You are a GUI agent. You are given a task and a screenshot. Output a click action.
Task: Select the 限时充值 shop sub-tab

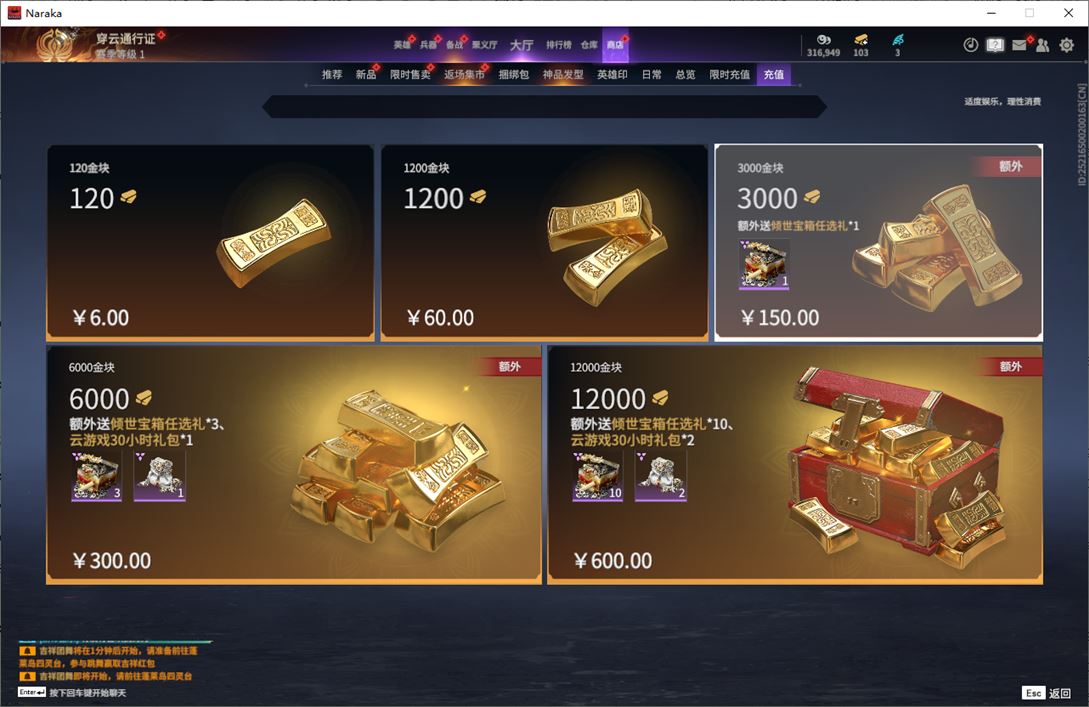(729, 74)
